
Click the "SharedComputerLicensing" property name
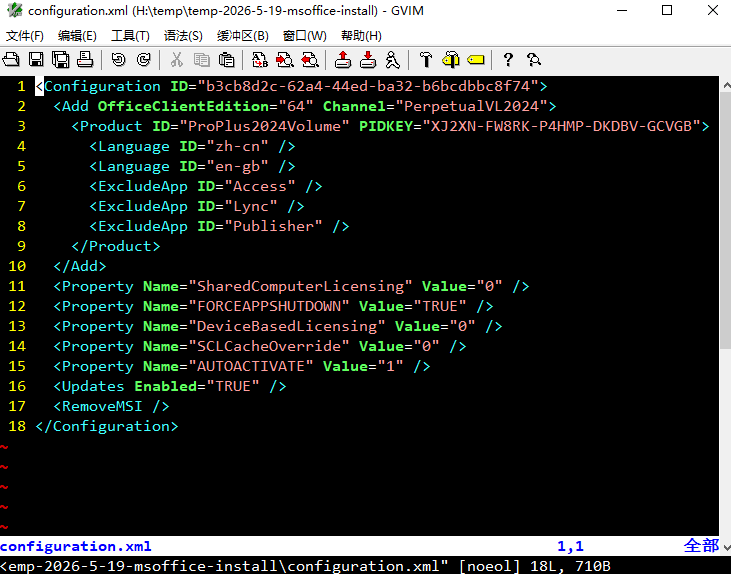click(300, 286)
